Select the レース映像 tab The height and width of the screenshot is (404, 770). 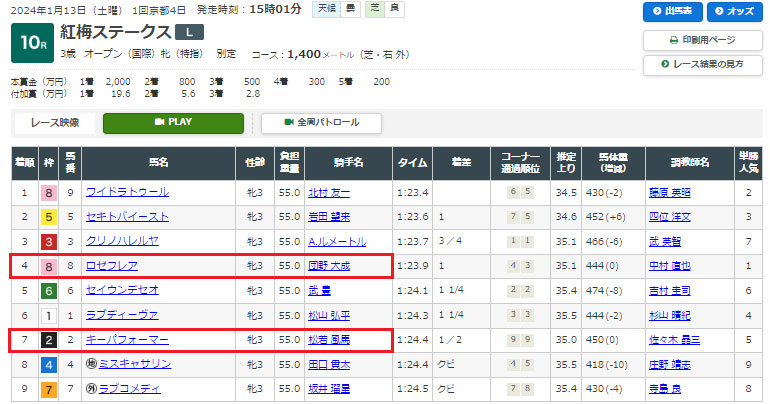pos(54,123)
